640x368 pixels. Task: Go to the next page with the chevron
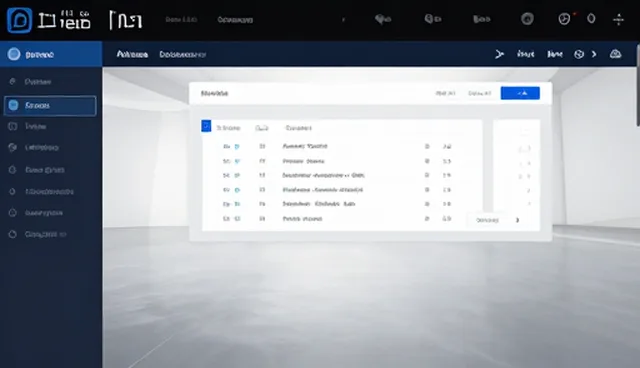tap(518, 220)
